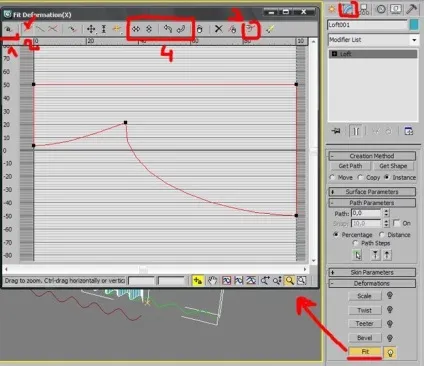This screenshot has width=424, height=366.
Task: Open Display tab in command panel
Action: pos(396,9)
